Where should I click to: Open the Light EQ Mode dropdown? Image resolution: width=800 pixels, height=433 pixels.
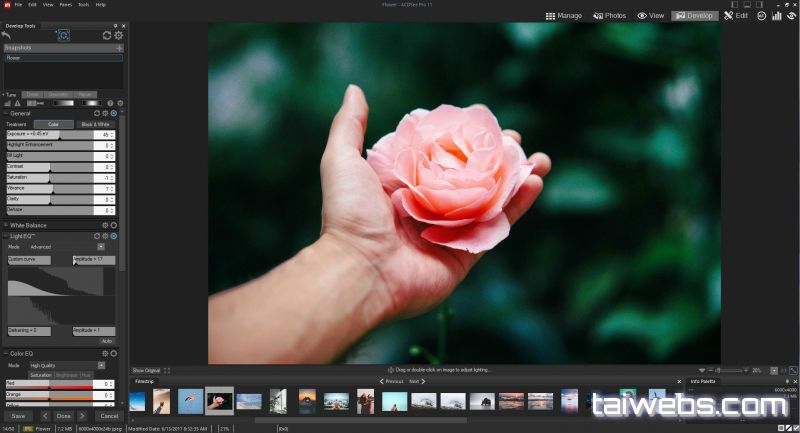[x=101, y=246]
